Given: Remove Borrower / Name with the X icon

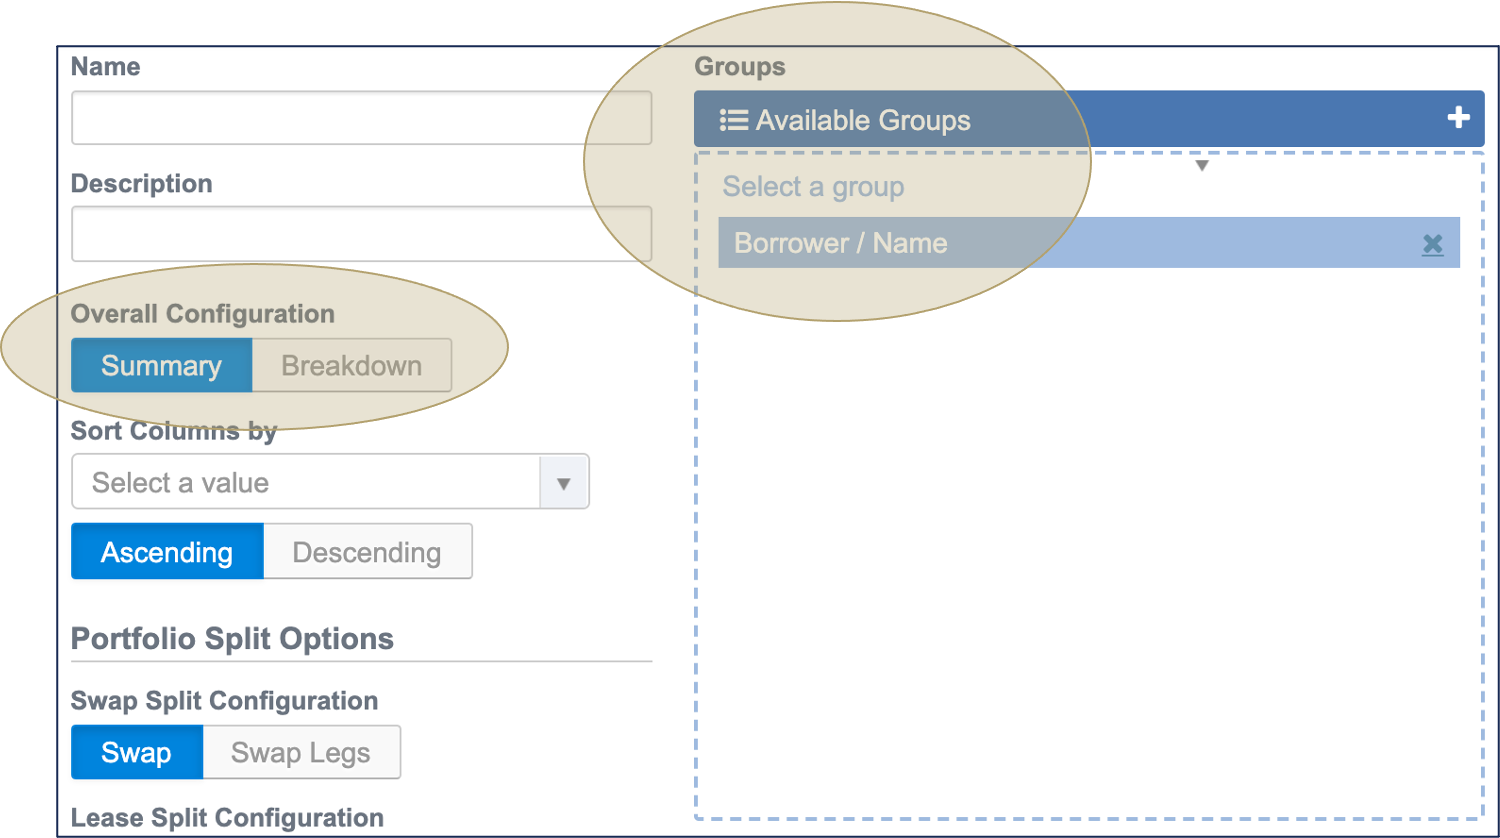Looking at the screenshot, I should point(1432,244).
